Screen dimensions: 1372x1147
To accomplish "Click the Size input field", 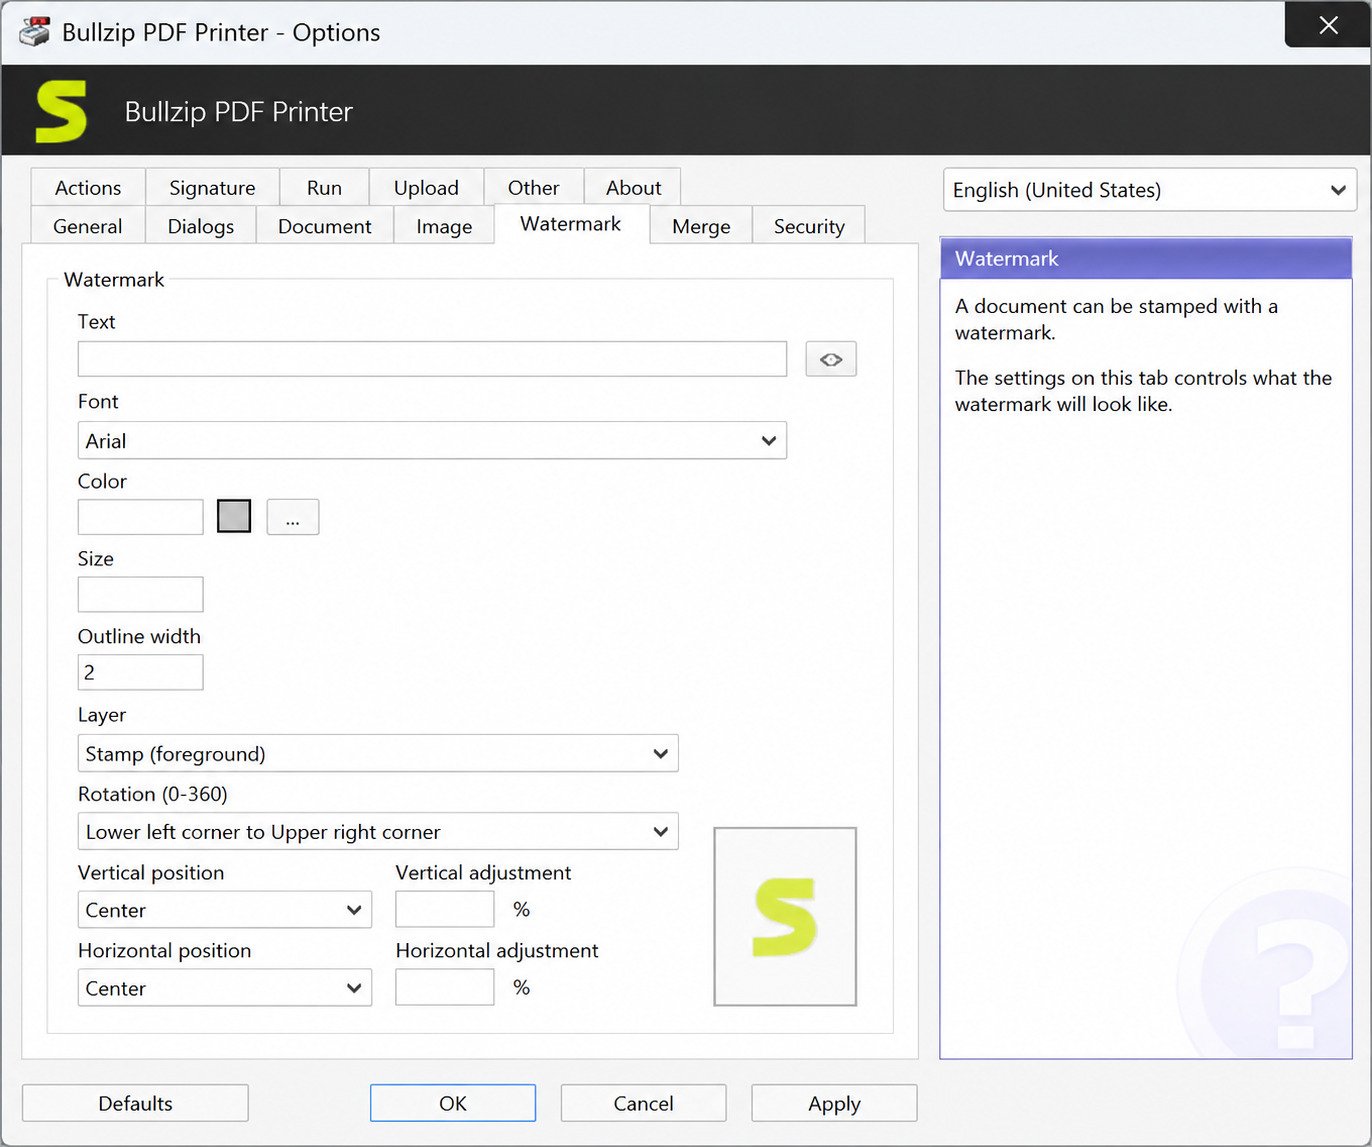I will point(140,594).
